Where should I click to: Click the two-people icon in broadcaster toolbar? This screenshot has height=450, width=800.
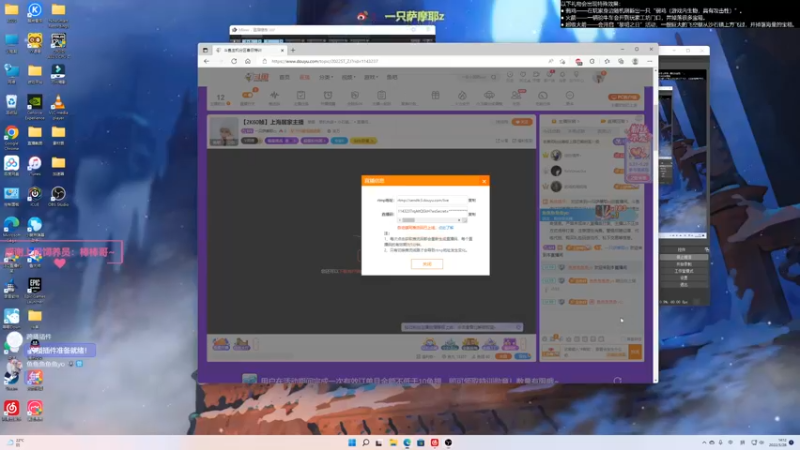click(516, 95)
